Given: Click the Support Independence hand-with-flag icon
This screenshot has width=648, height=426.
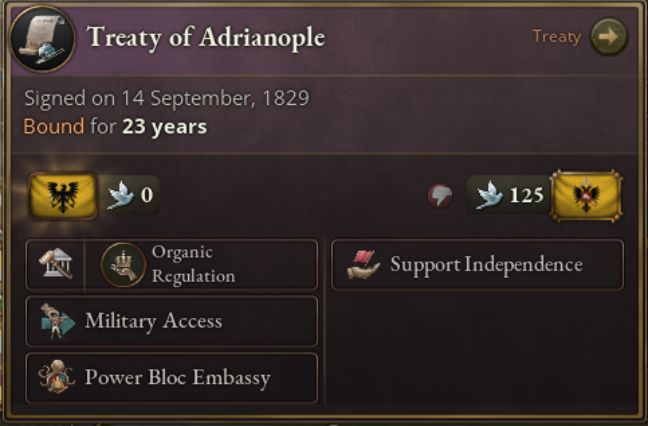Looking at the screenshot, I should pos(362,264).
